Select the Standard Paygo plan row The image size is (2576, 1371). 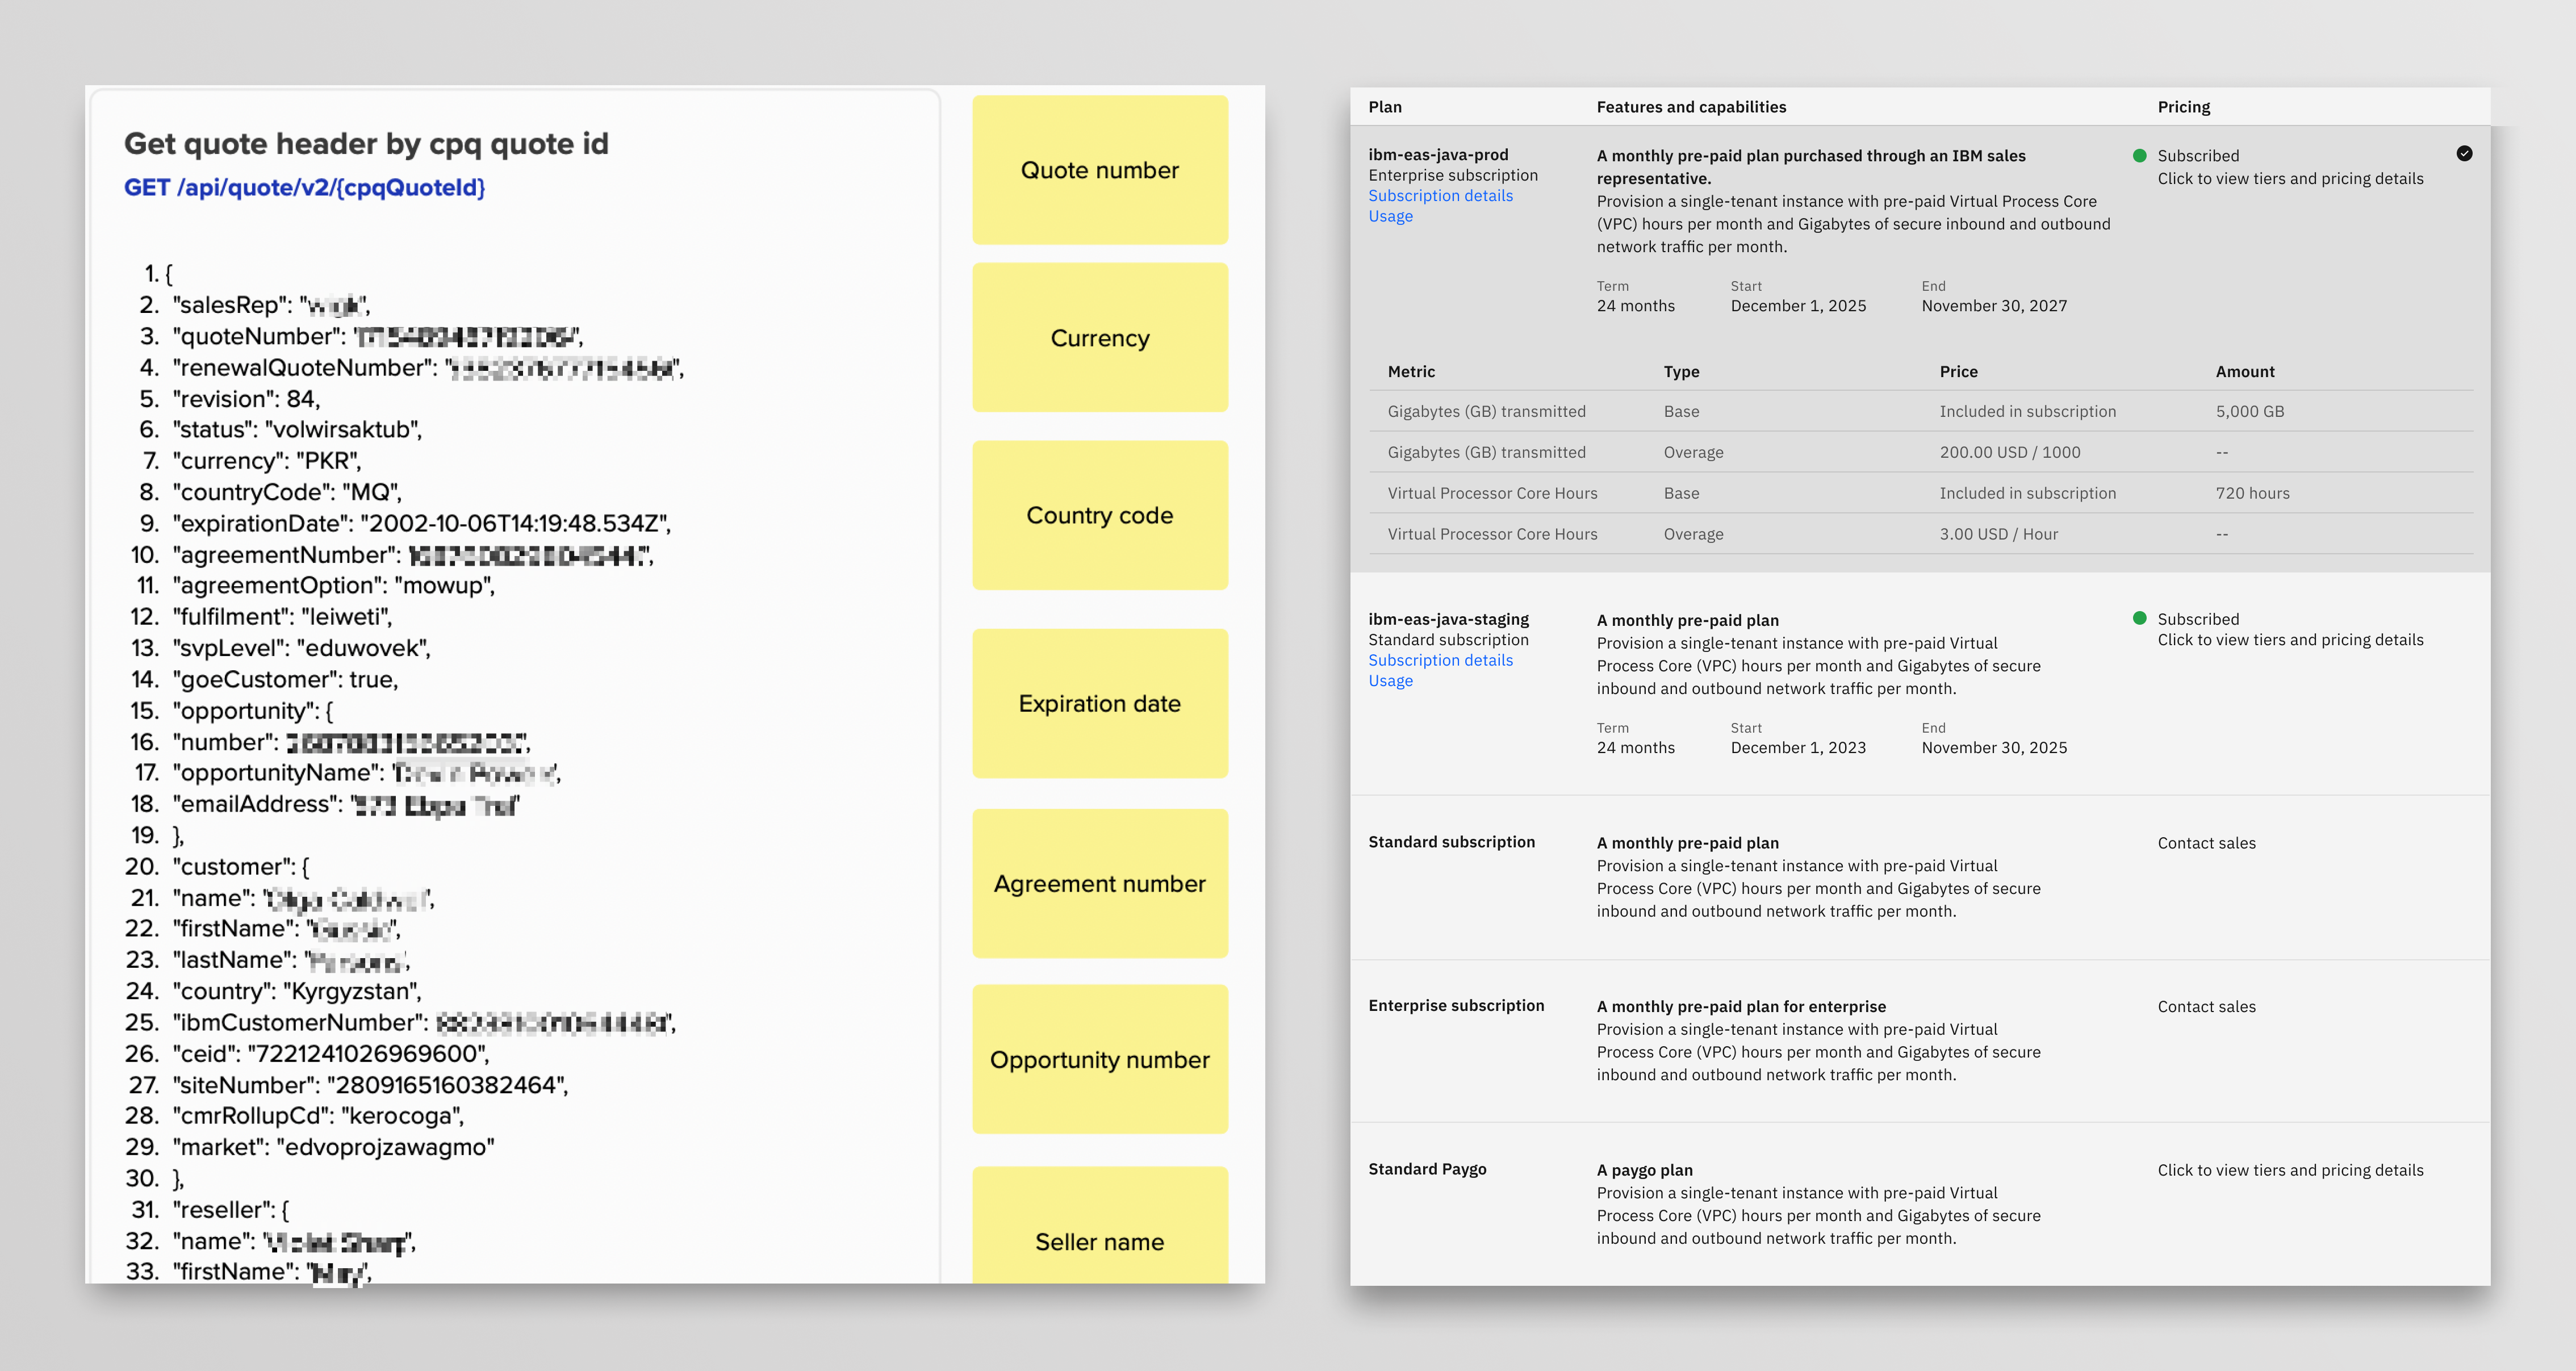point(1427,1169)
